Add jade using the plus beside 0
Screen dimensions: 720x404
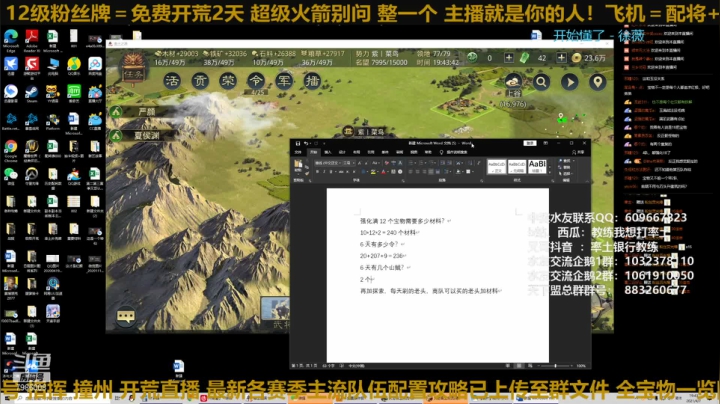click(509, 58)
